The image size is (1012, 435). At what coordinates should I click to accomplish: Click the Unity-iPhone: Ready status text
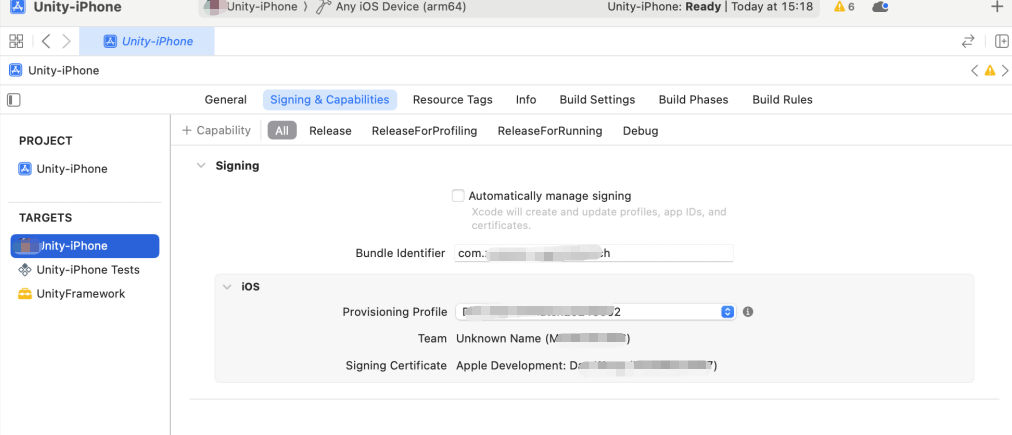pos(665,7)
